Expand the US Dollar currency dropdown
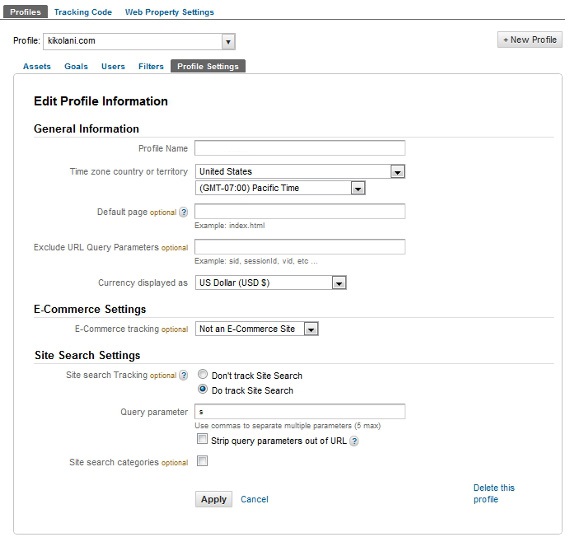 pyautogui.click(x=270, y=283)
